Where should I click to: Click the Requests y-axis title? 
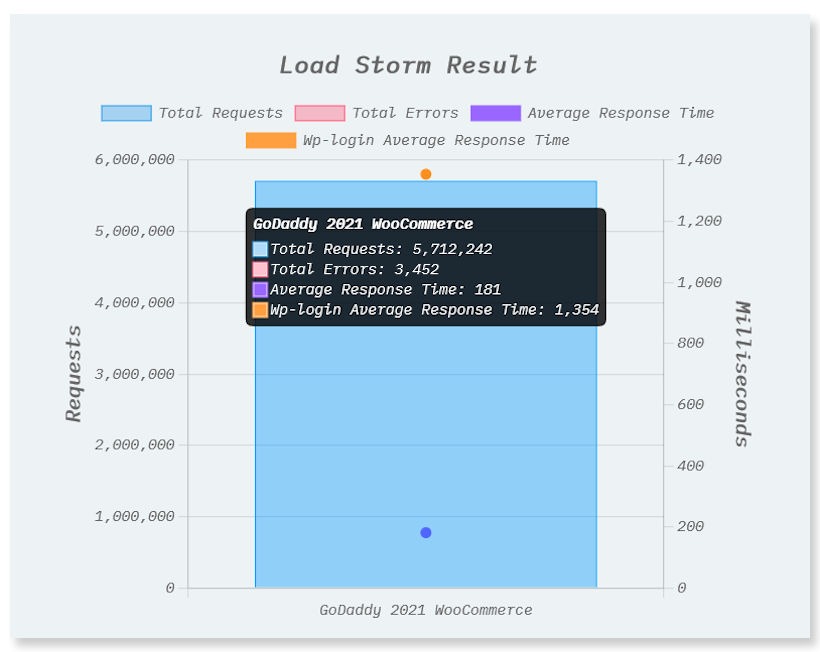[74, 374]
